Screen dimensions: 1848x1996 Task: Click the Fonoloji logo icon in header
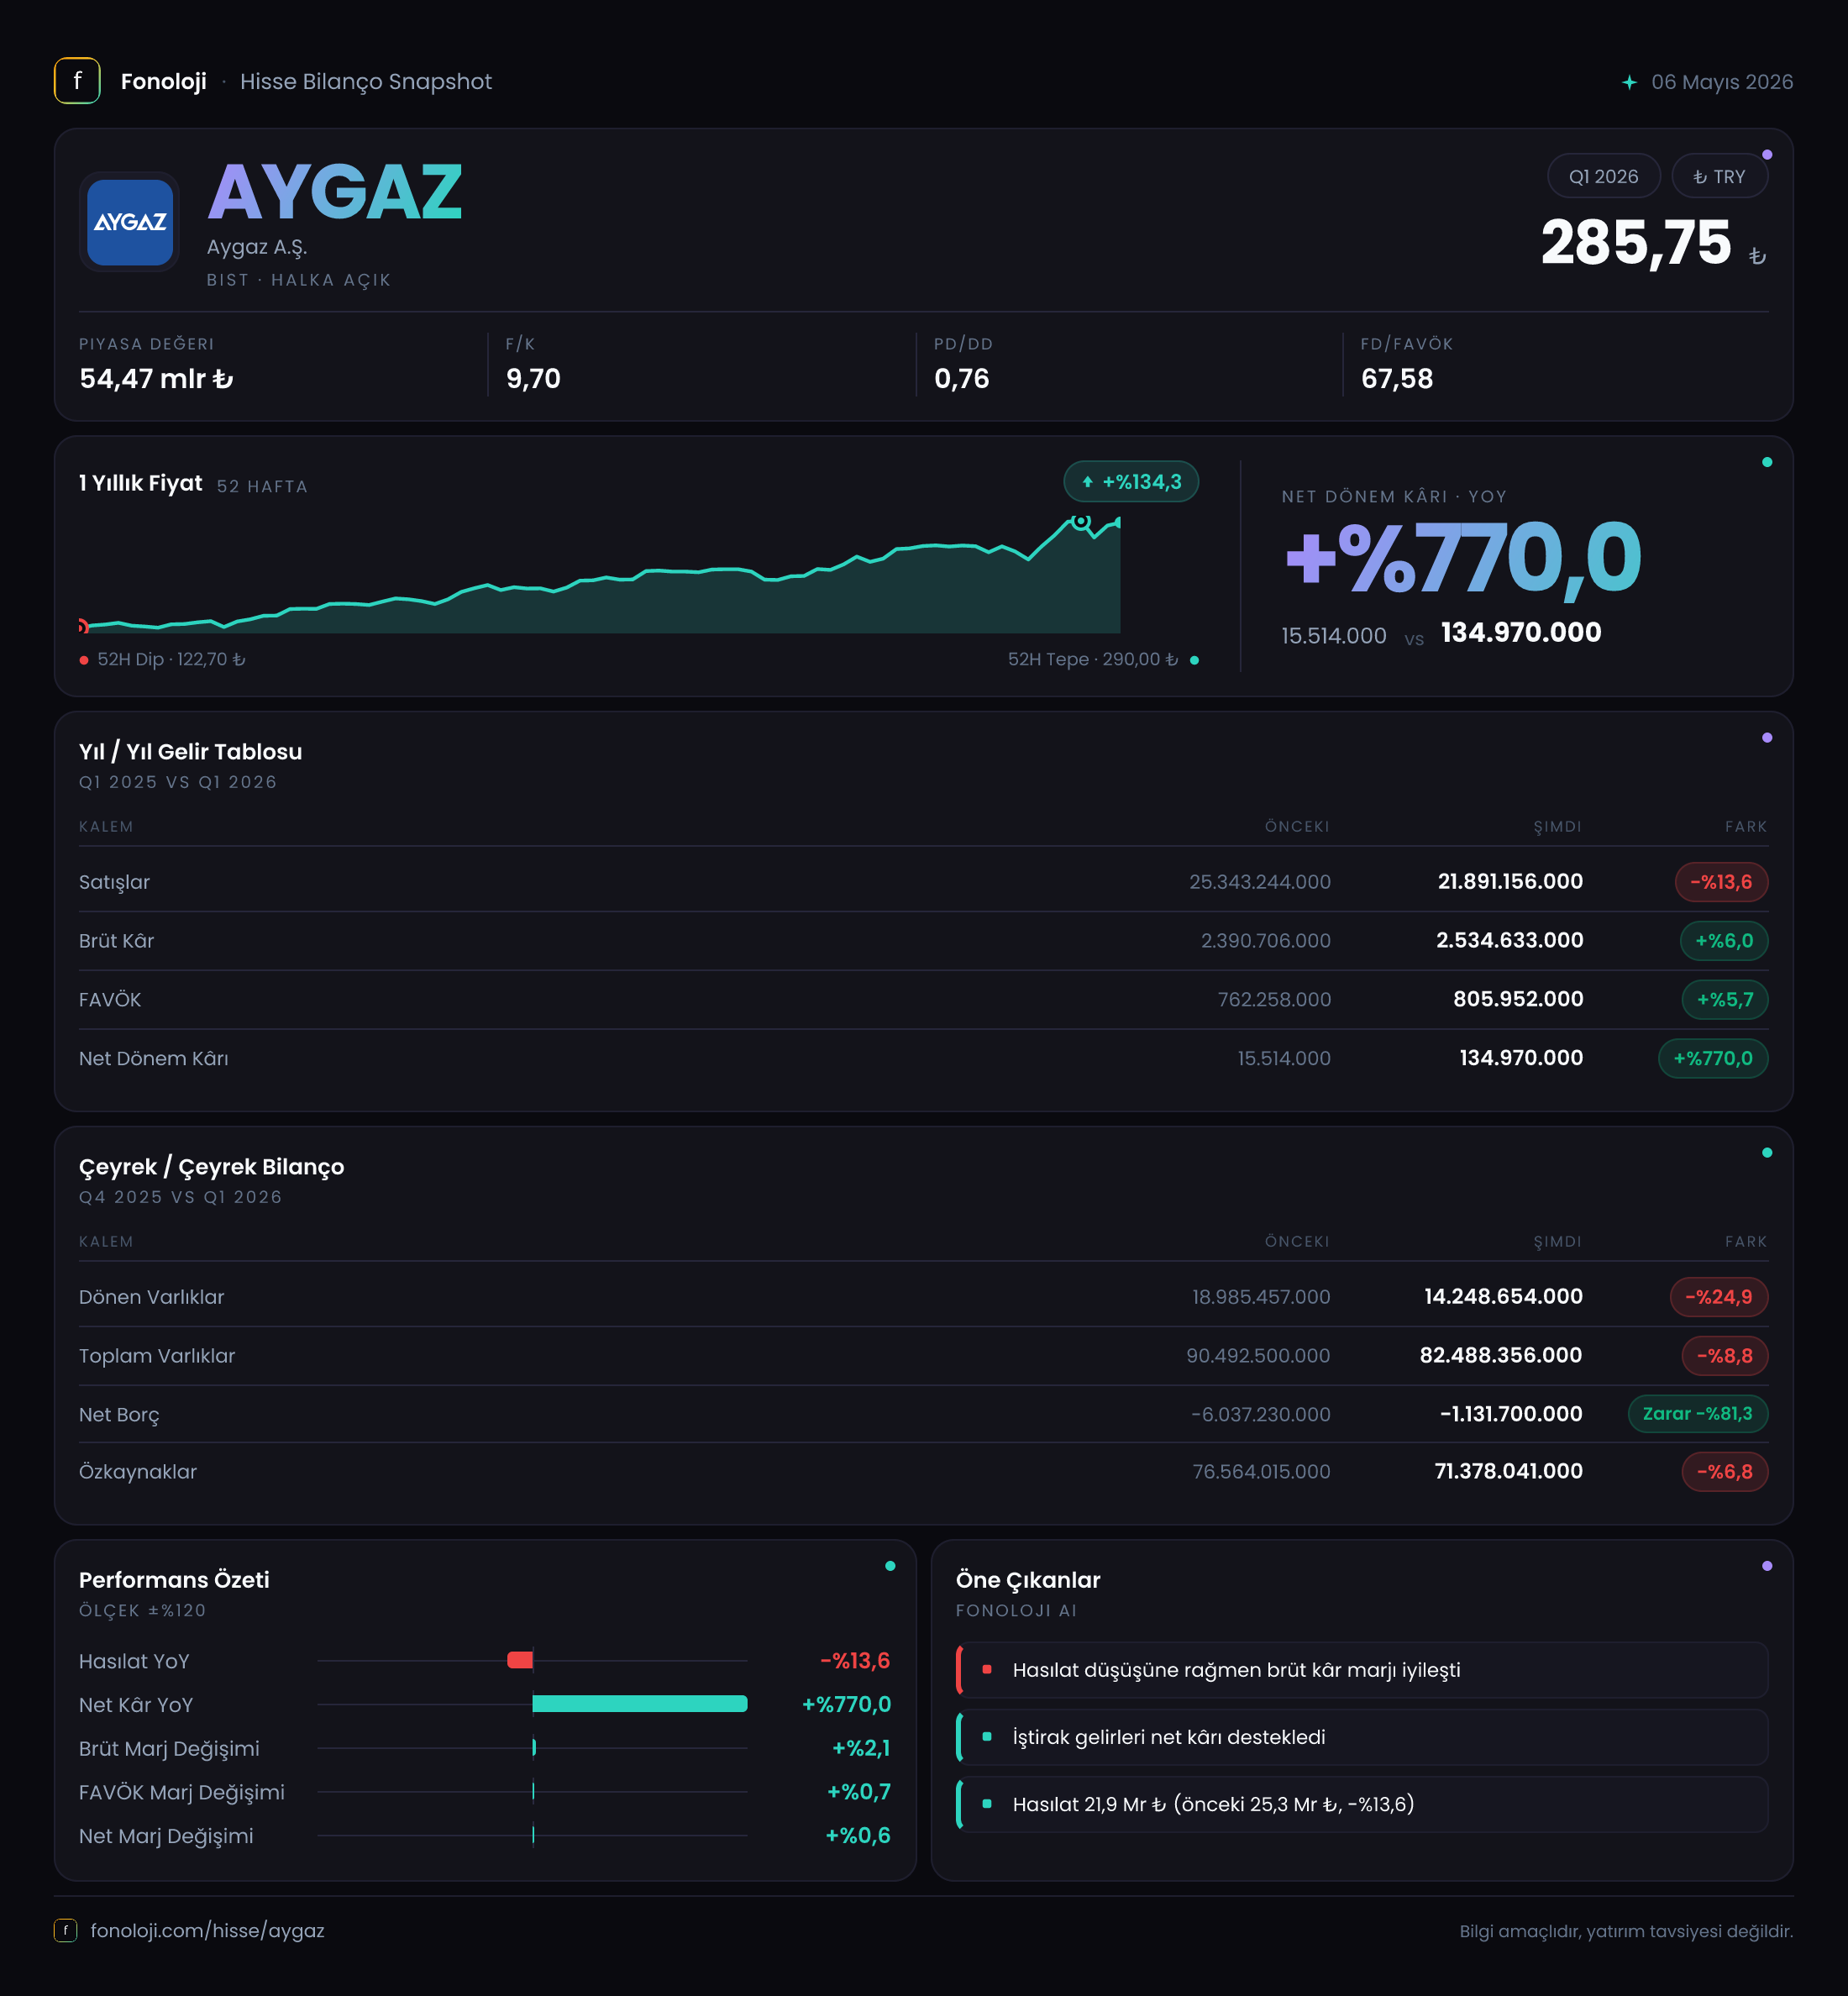click(77, 81)
